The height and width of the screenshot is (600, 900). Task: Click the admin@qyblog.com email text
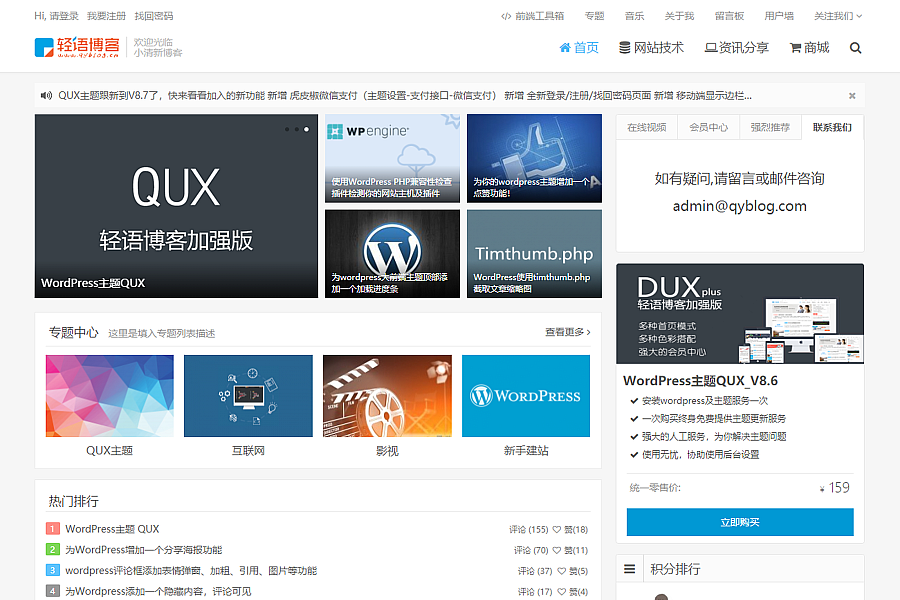click(x=740, y=206)
